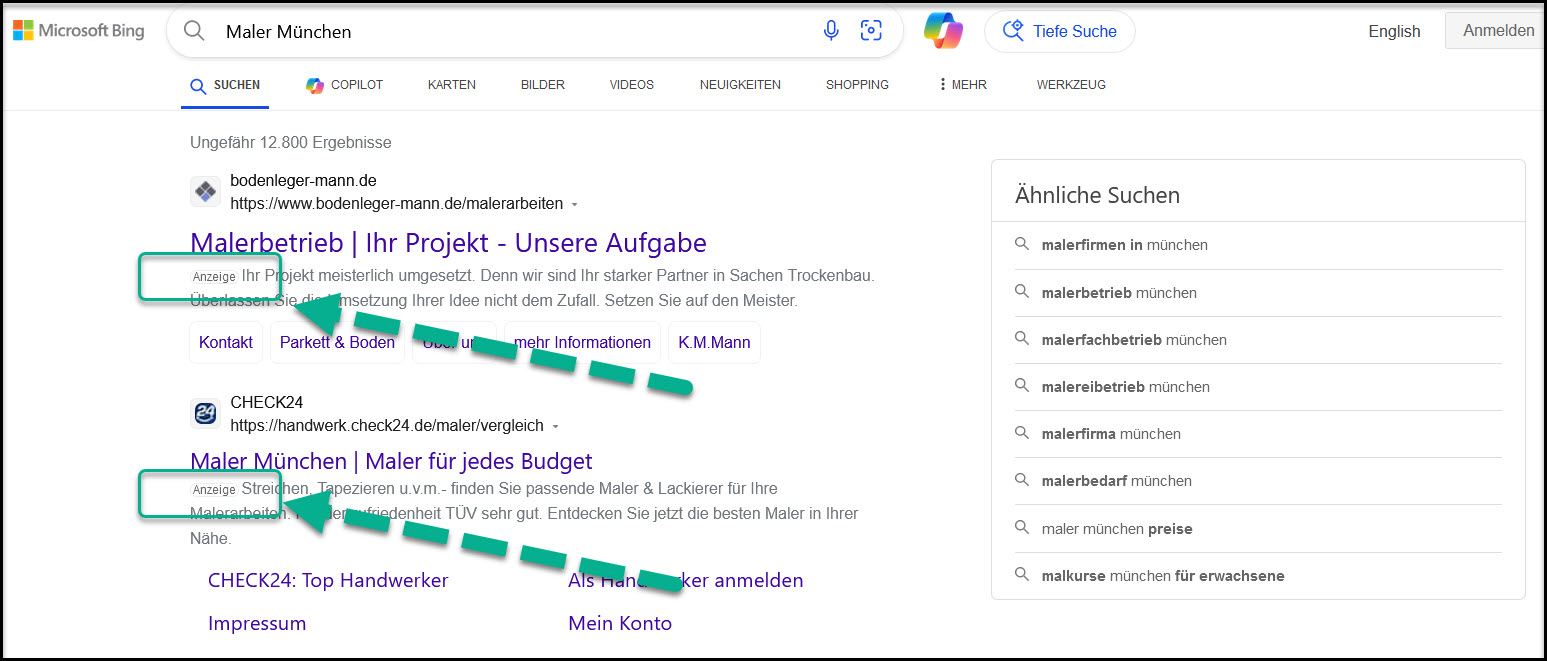The height and width of the screenshot is (661, 1547).
Task: Switch to the BILDER tab
Action: point(543,85)
